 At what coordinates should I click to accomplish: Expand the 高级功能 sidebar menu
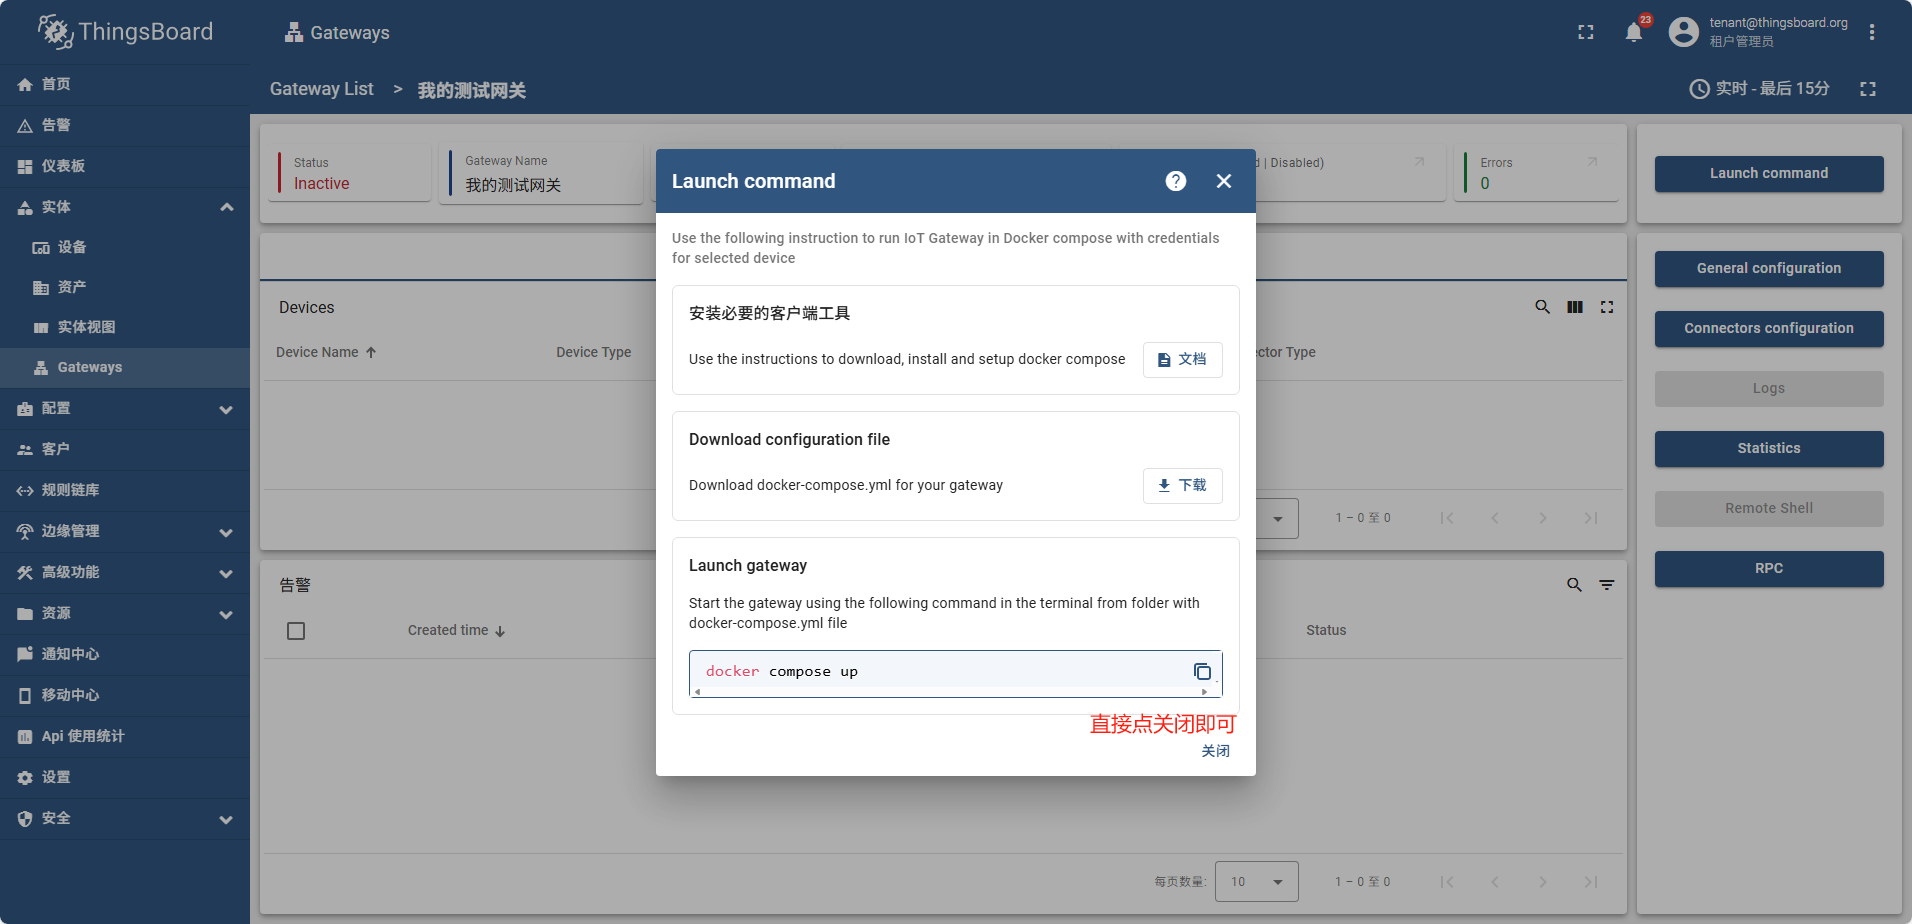coord(226,573)
